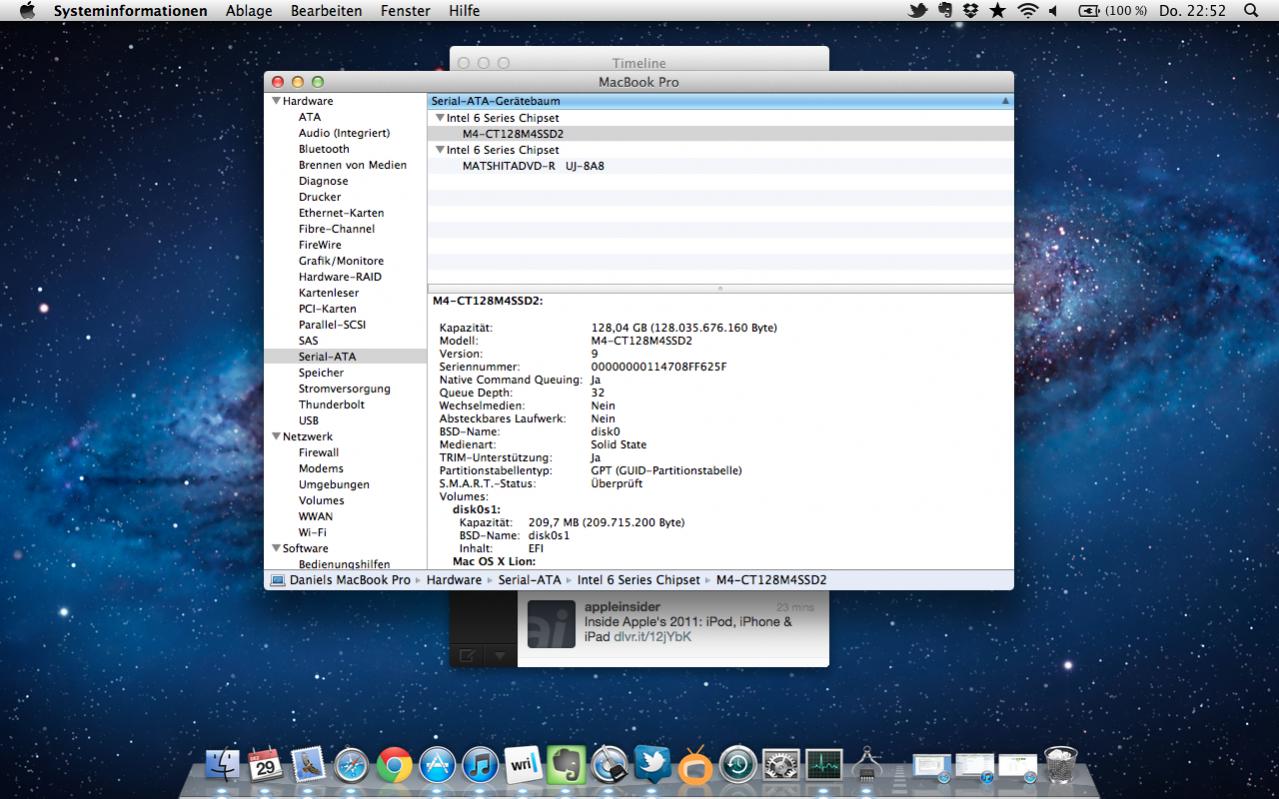
Task: Click System Information caliper icon in Dock
Action: [867, 766]
